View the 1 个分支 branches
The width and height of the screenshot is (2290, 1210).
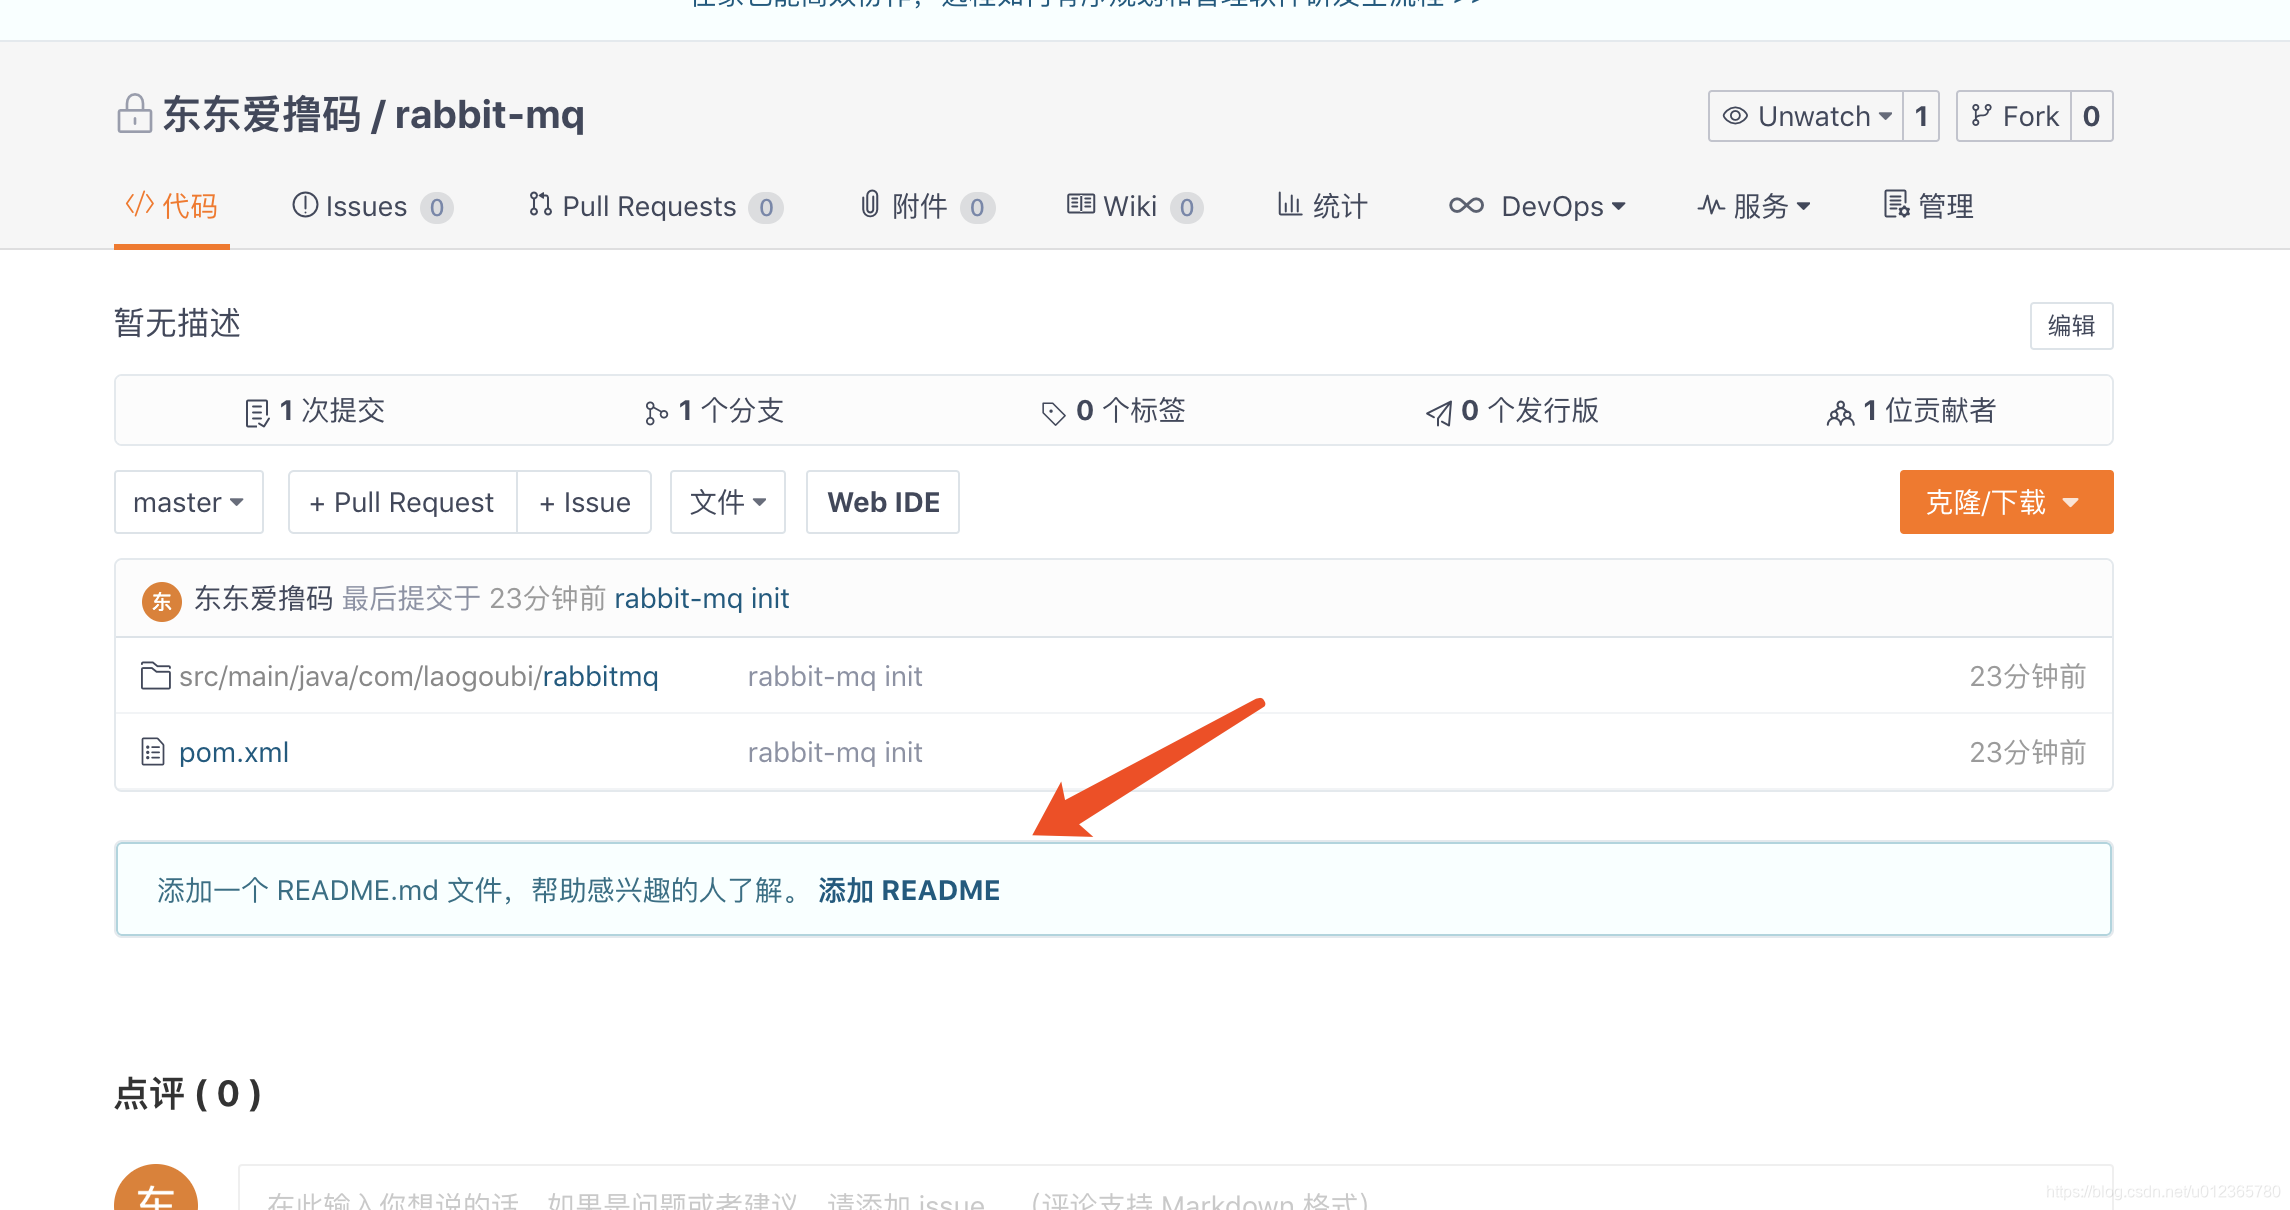(714, 411)
